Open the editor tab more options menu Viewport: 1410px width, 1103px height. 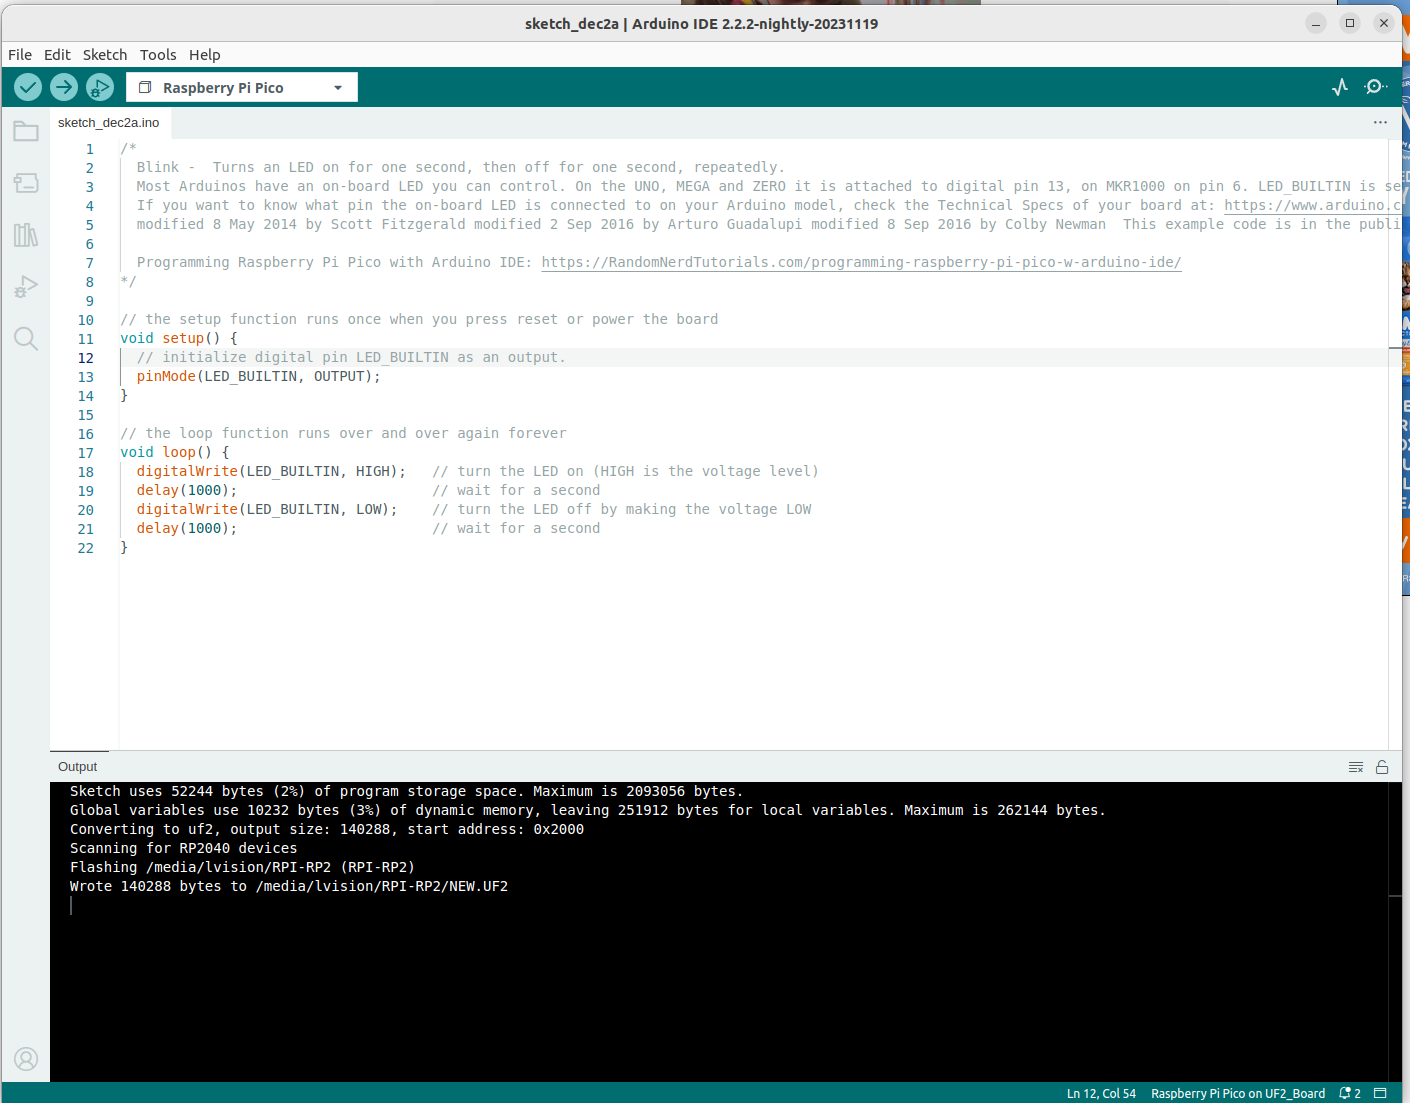click(1380, 122)
